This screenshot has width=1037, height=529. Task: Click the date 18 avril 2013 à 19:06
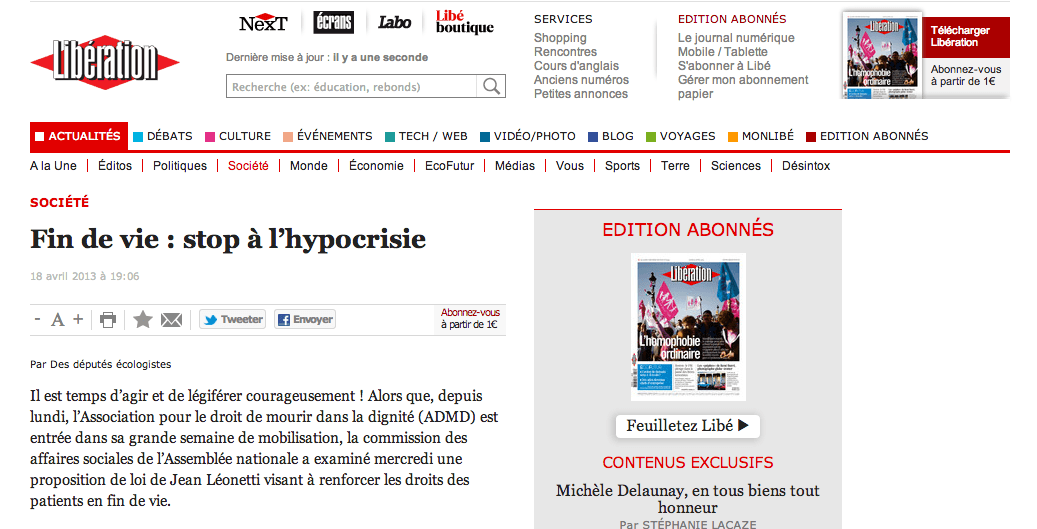click(85, 276)
